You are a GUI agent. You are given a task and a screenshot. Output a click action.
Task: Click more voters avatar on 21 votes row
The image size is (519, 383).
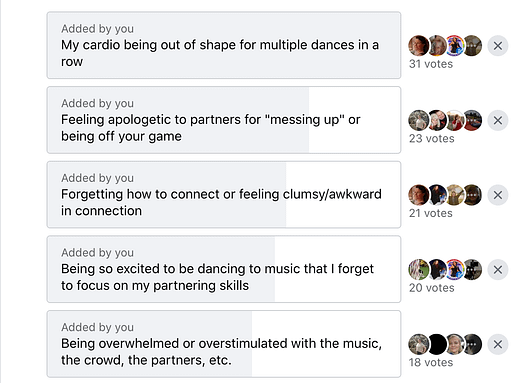pos(472,195)
